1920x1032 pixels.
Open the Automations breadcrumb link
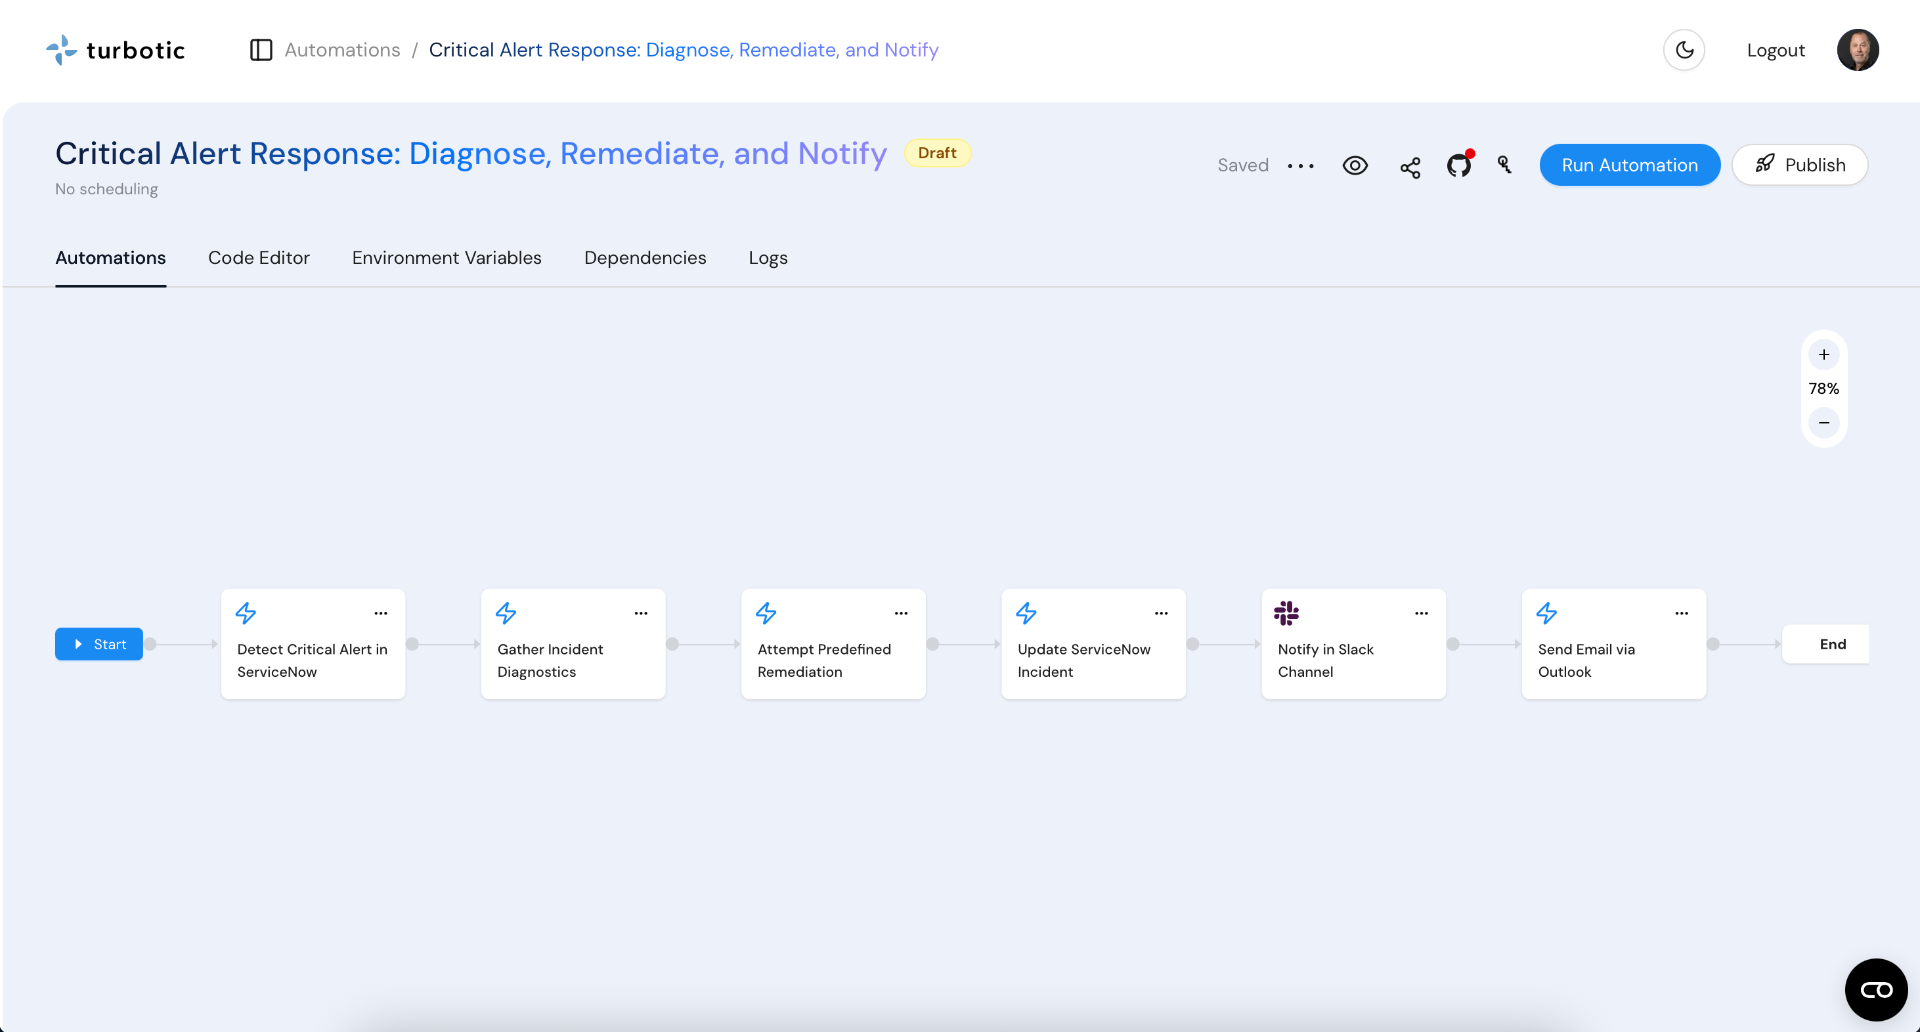(x=342, y=50)
